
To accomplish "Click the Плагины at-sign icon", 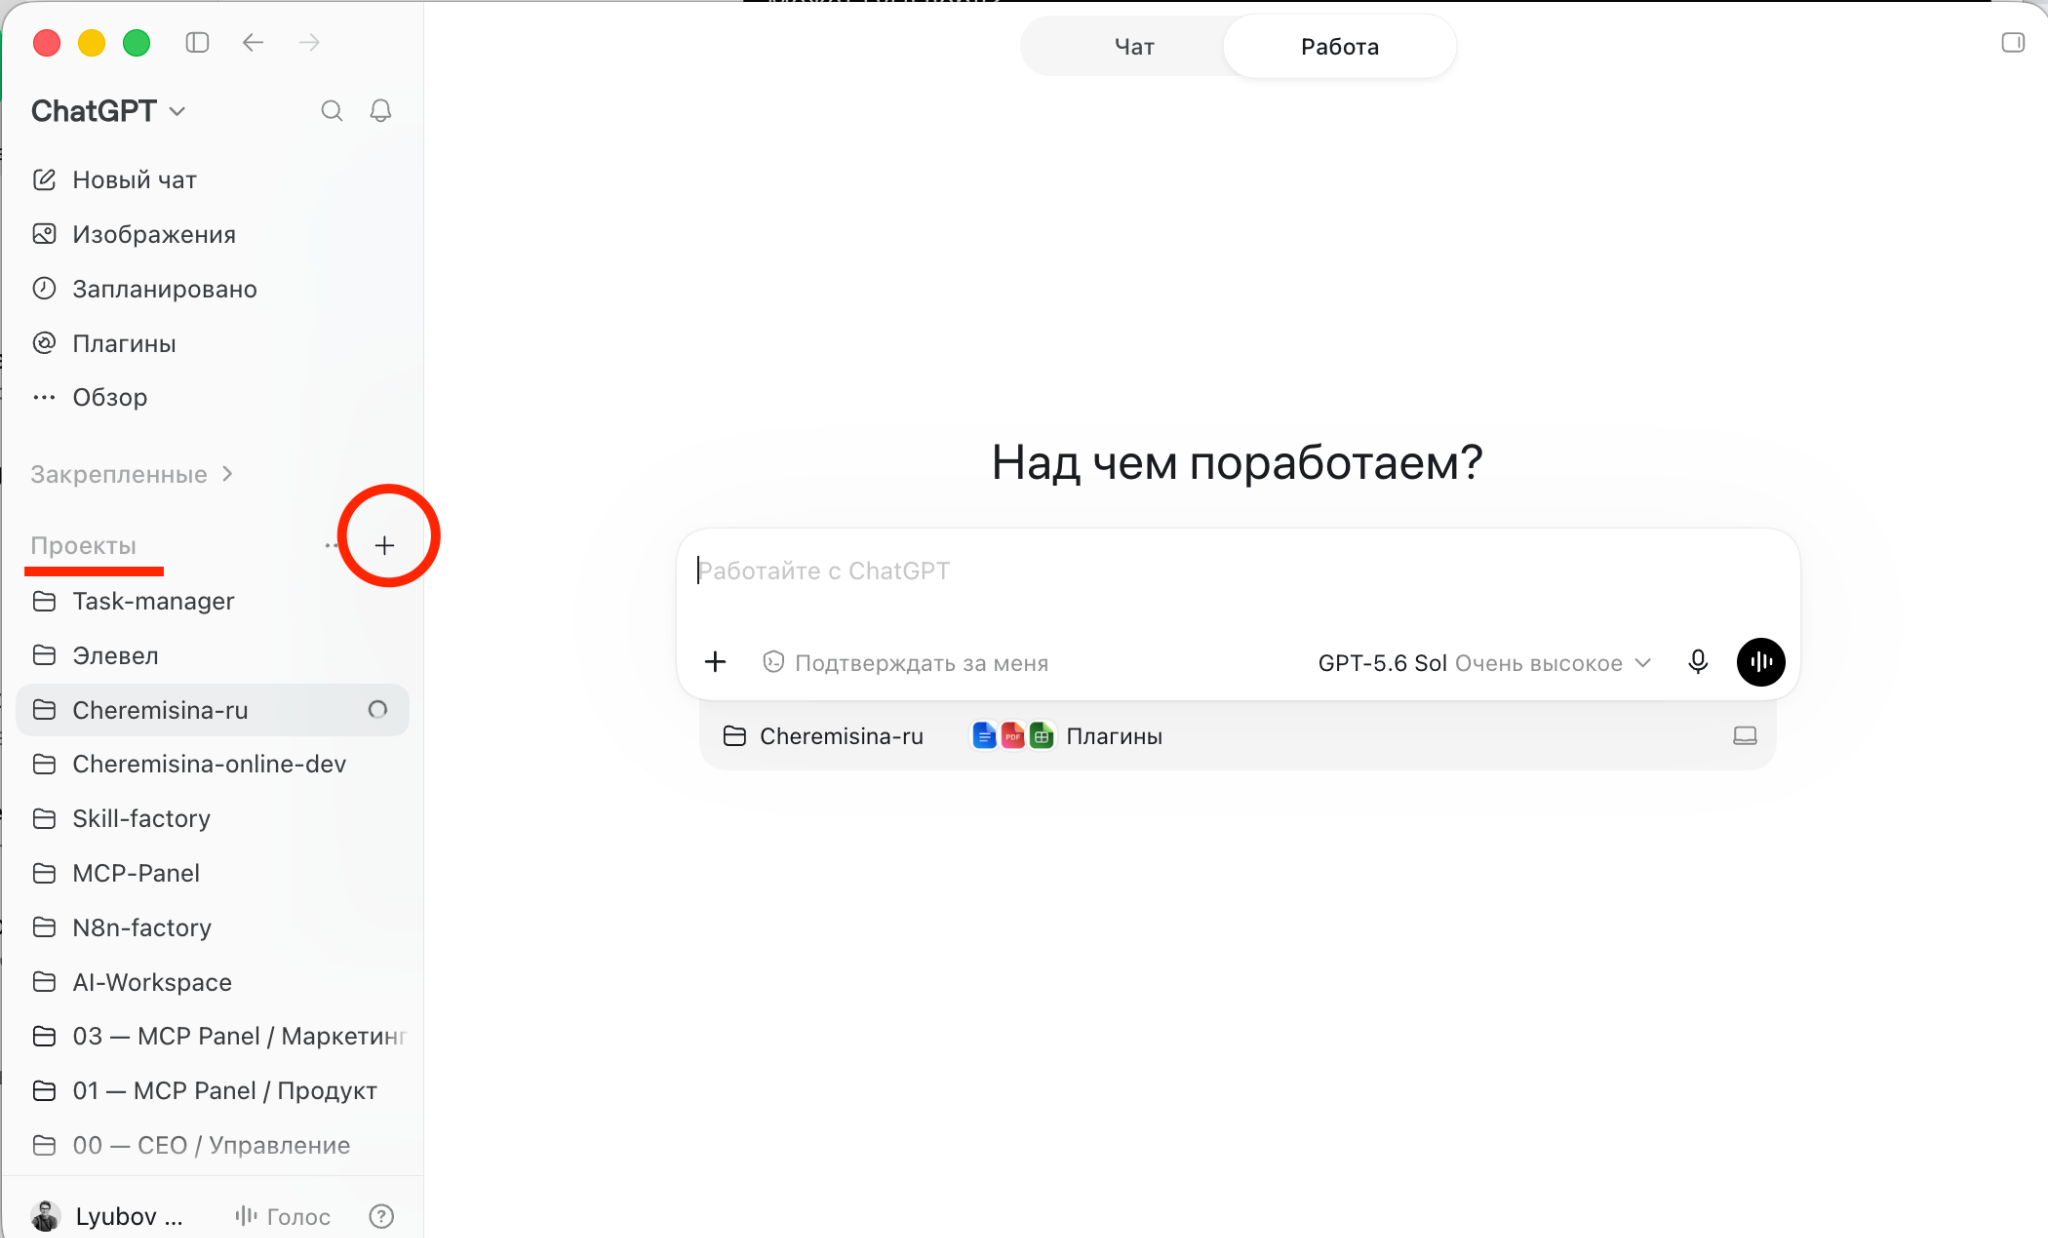I will point(44,343).
